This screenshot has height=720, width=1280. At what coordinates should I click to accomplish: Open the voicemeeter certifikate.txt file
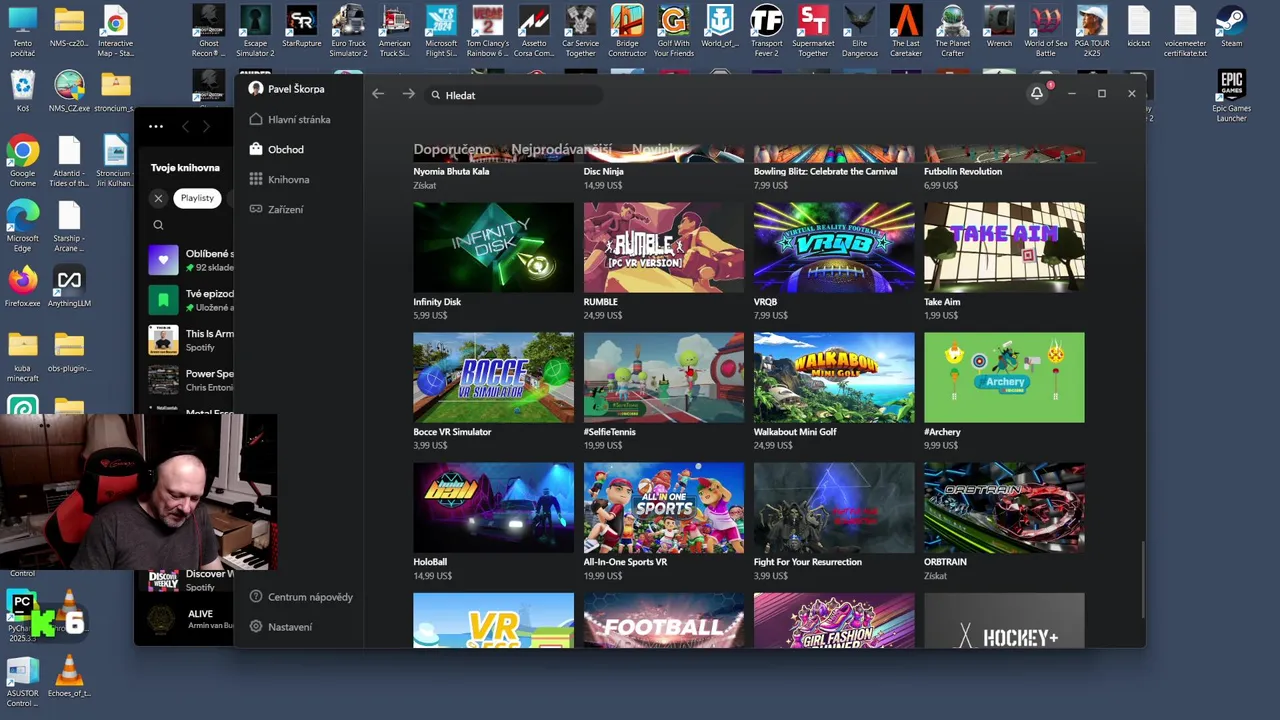1185,30
